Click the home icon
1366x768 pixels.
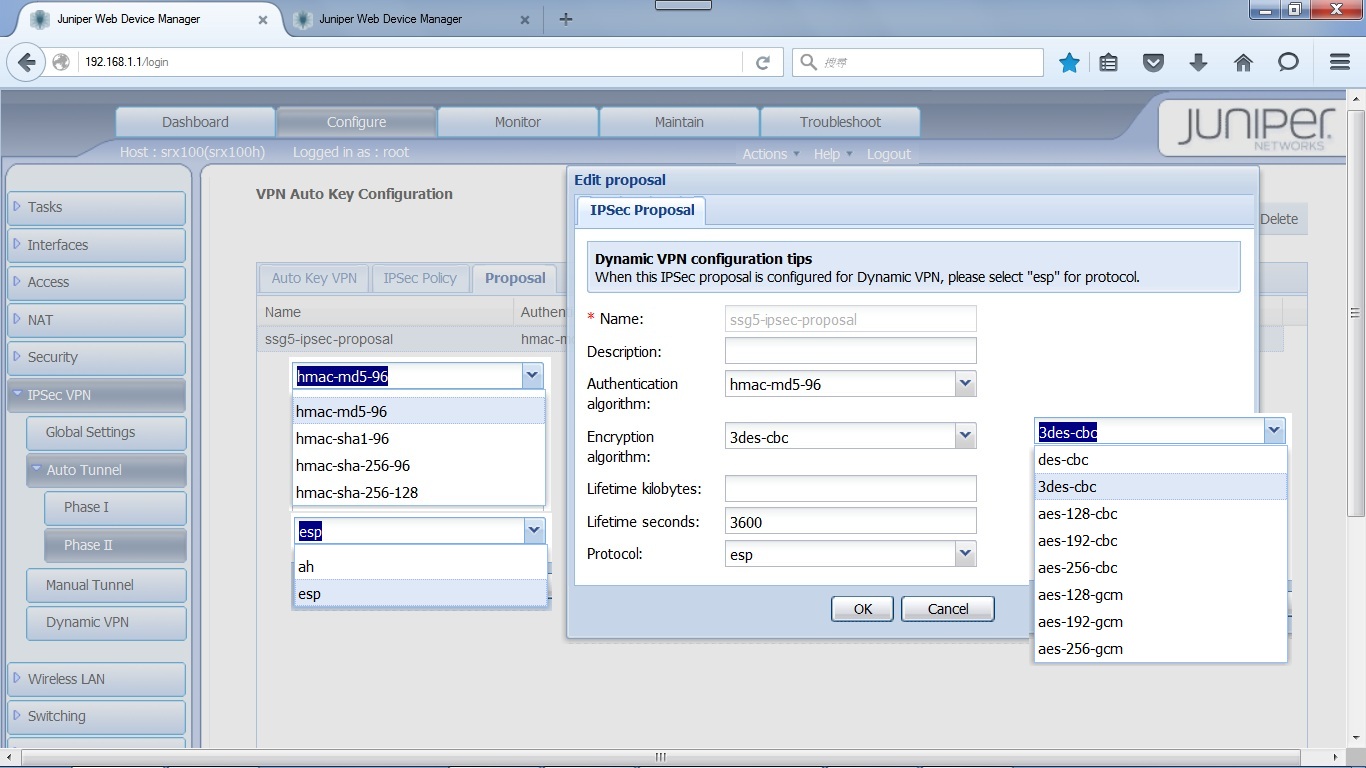pyautogui.click(x=1243, y=61)
